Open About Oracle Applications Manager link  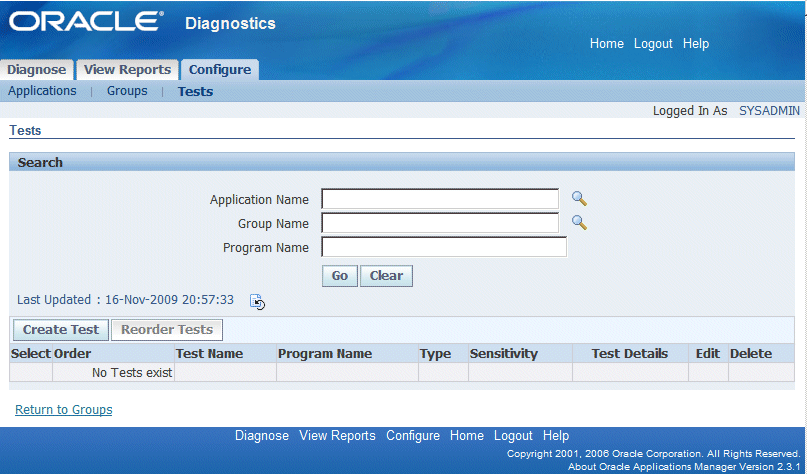click(x=684, y=466)
